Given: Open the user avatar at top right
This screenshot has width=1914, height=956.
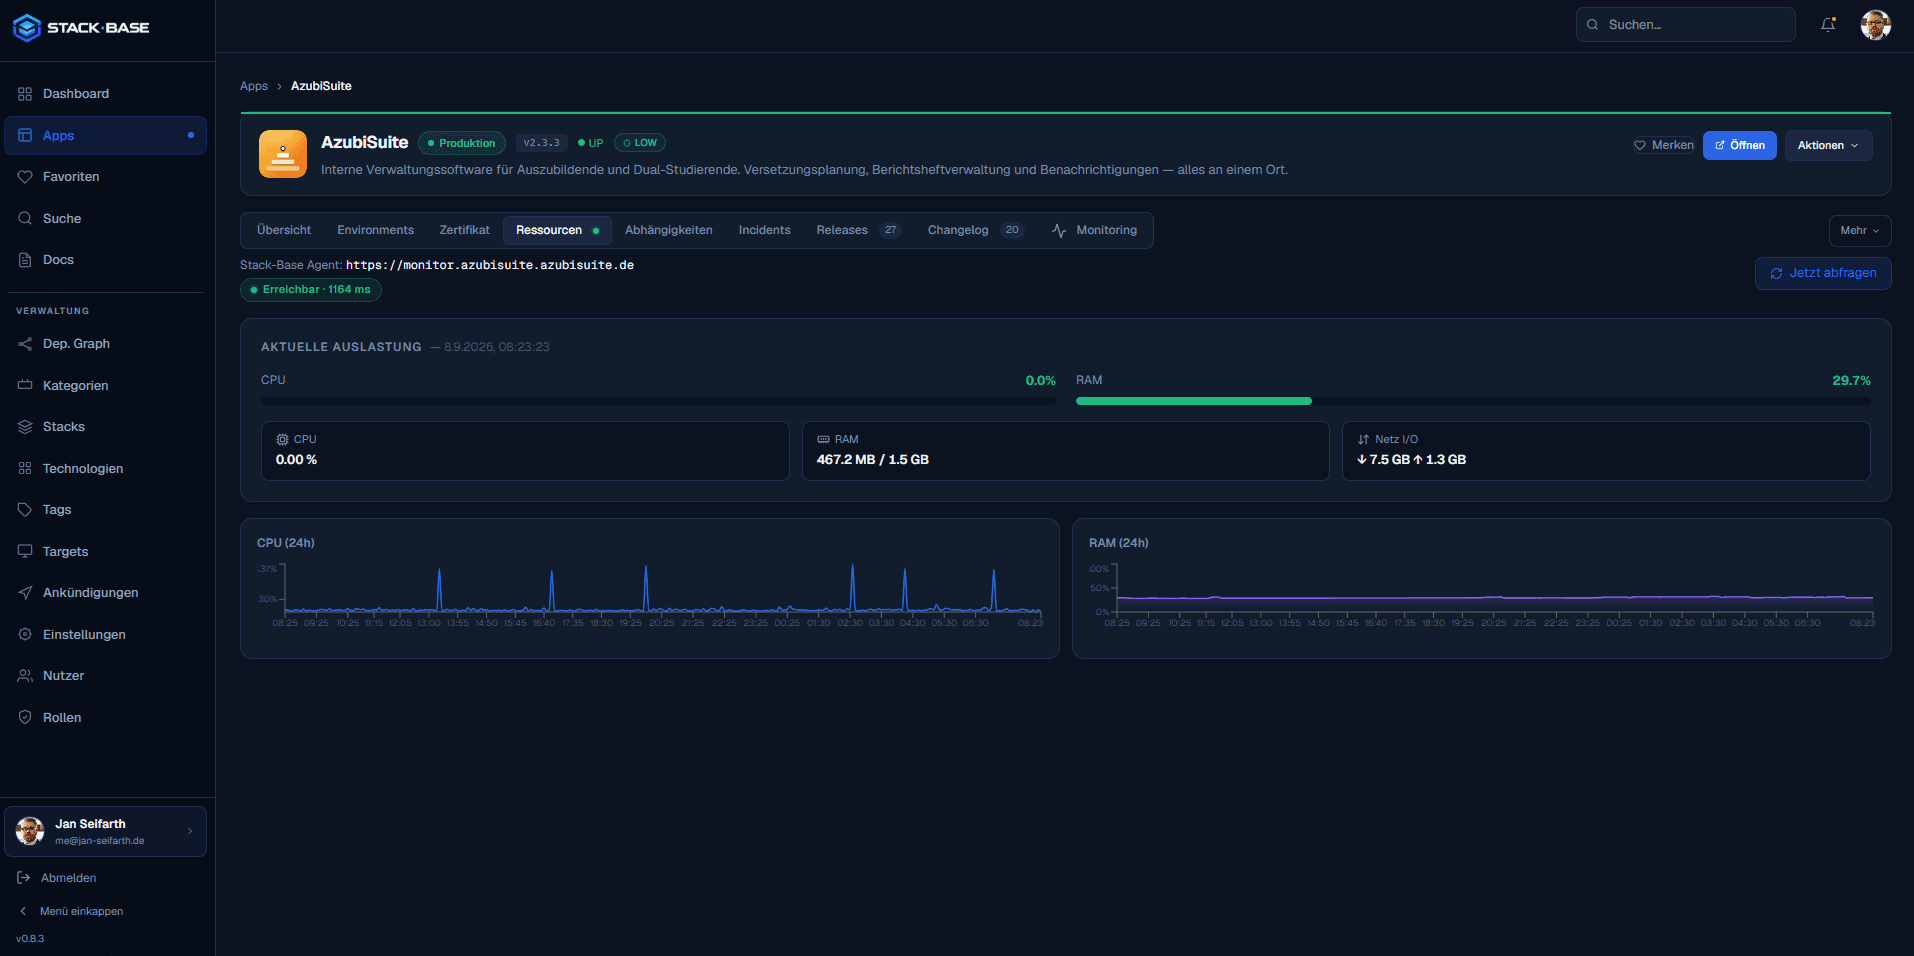Looking at the screenshot, I should 1875,25.
